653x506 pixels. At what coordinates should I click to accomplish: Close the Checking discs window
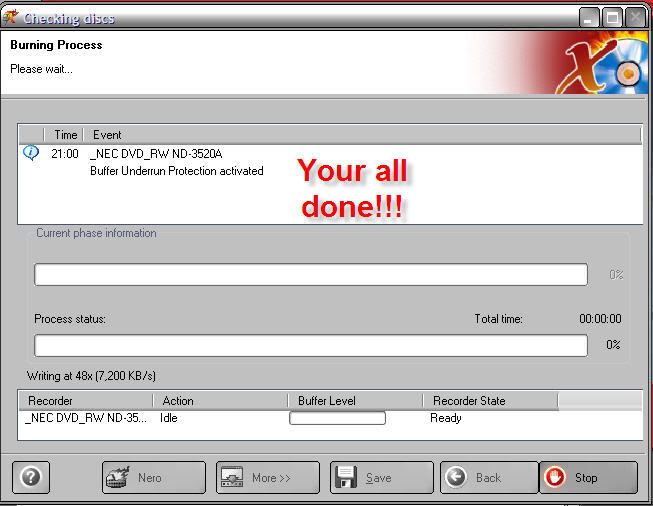pos(635,18)
